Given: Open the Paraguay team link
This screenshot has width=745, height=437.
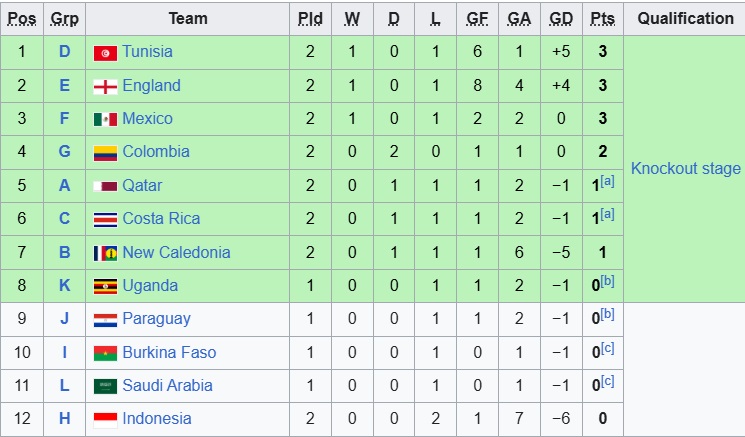Looking at the screenshot, I should pyautogui.click(x=156, y=319).
